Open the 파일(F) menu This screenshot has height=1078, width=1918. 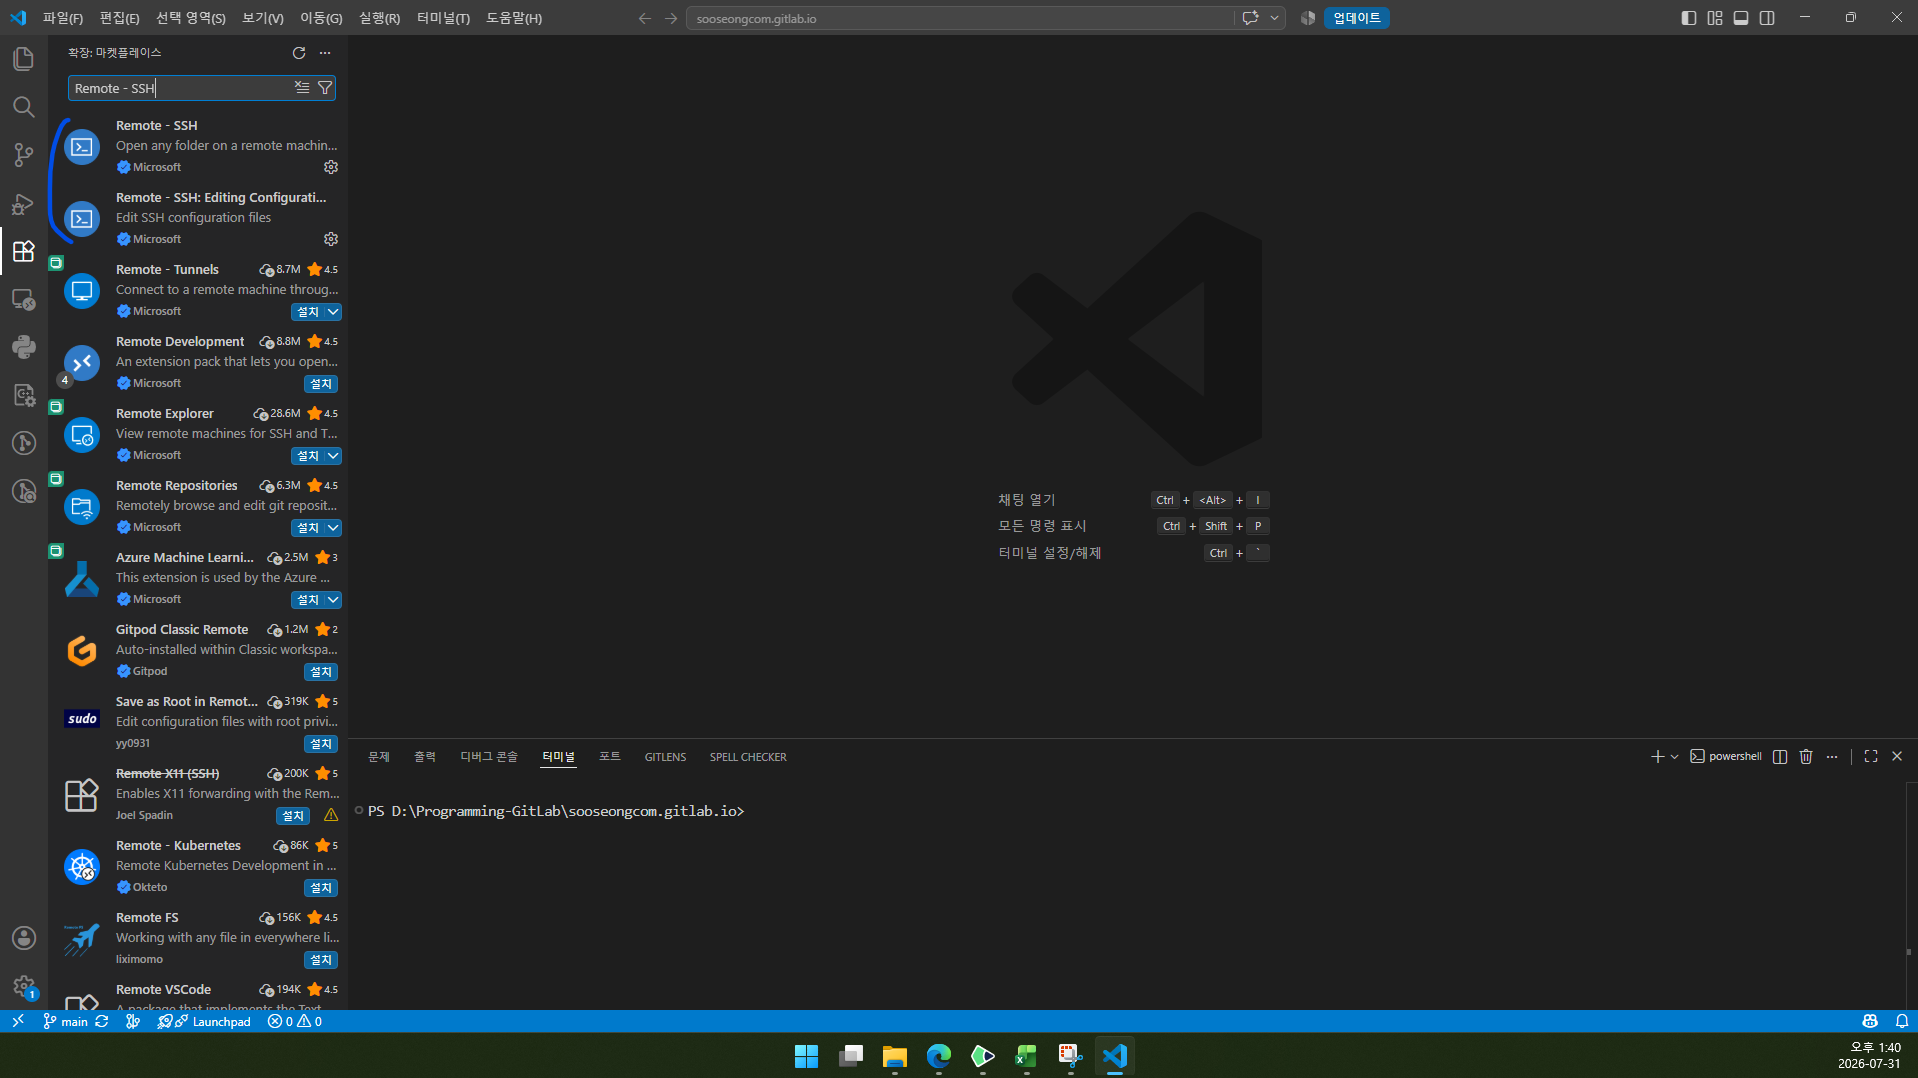[63, 18]
